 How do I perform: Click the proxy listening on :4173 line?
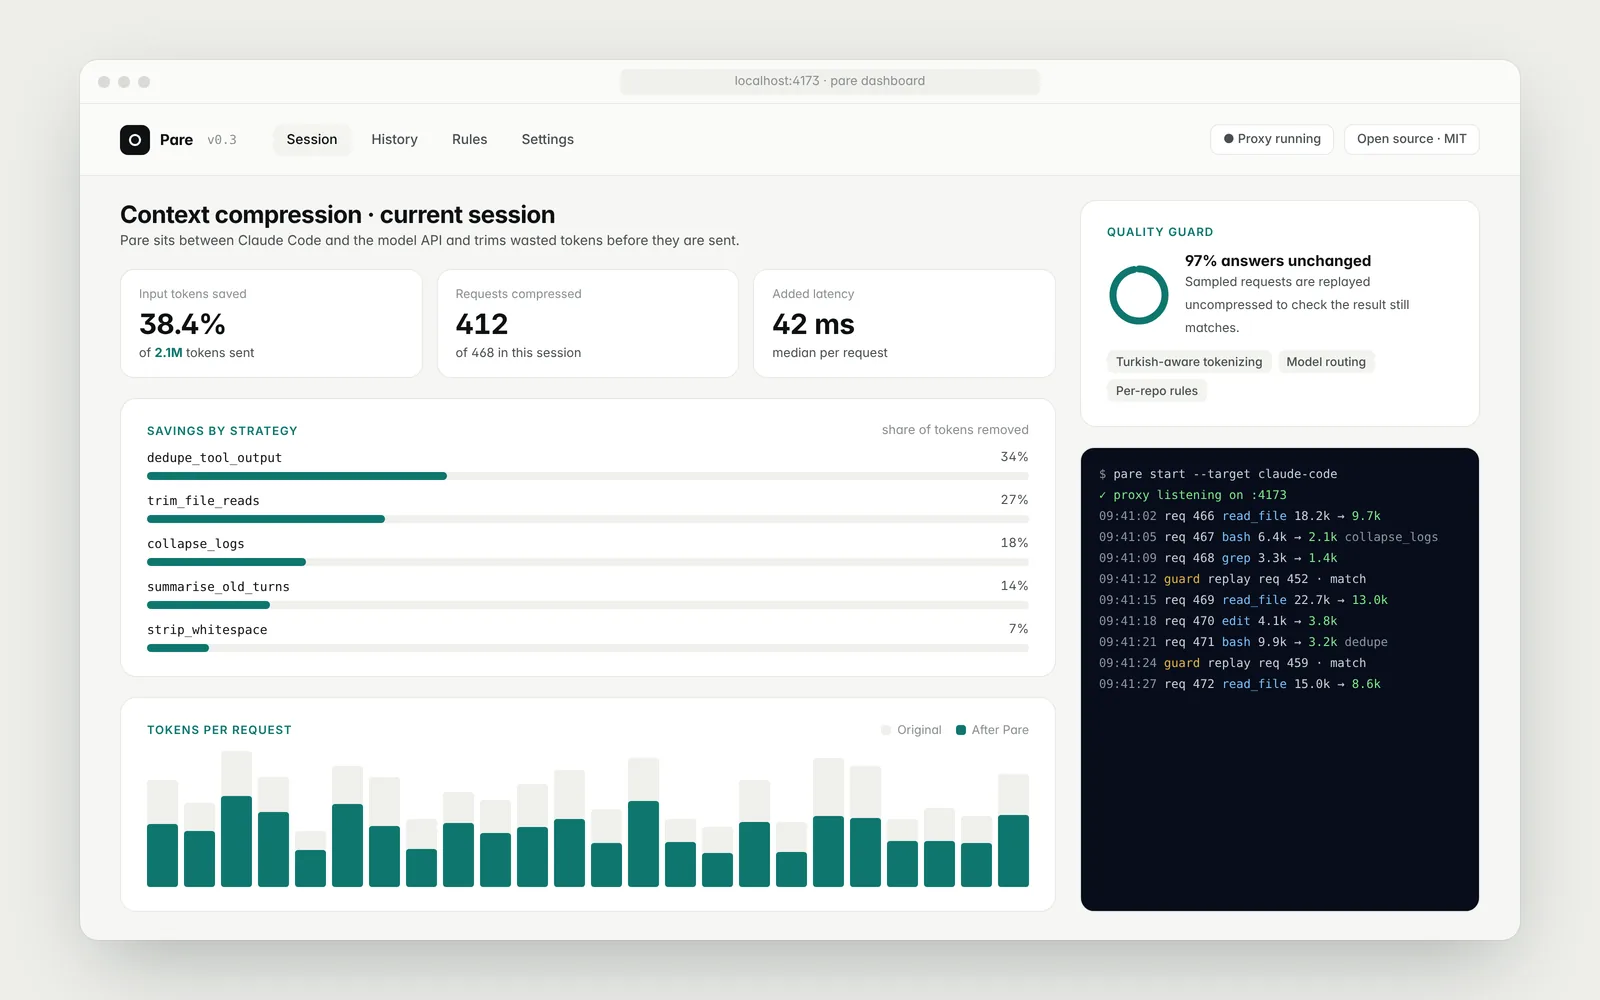click(x=1193, y=495)
